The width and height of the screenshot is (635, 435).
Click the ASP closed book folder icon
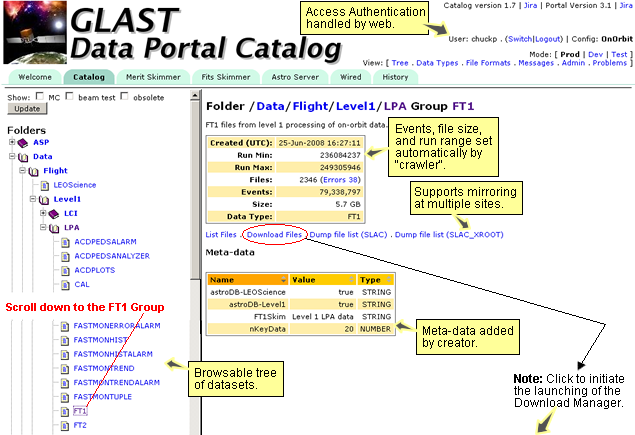click(x=23, y=143)
